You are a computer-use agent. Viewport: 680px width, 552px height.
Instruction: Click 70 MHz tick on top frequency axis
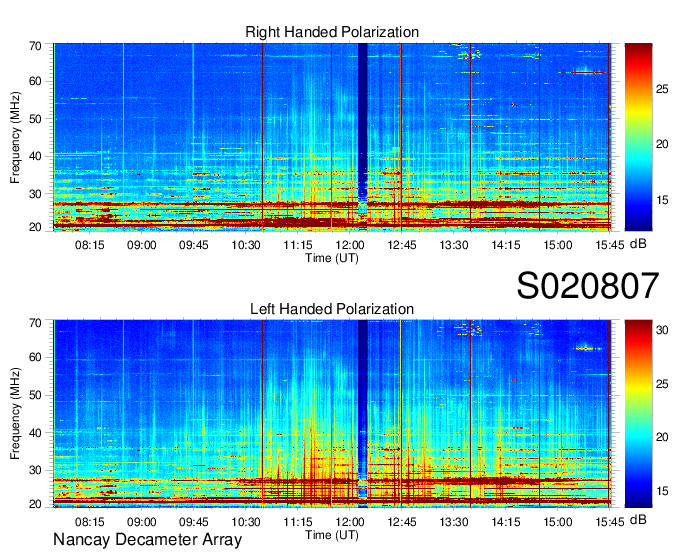tap(35, 46)
